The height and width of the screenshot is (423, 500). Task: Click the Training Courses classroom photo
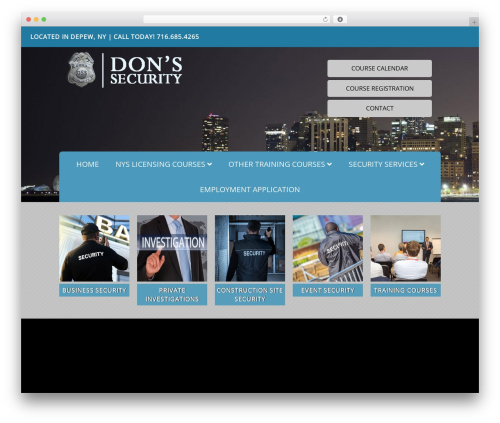click(x=406, y=248)
